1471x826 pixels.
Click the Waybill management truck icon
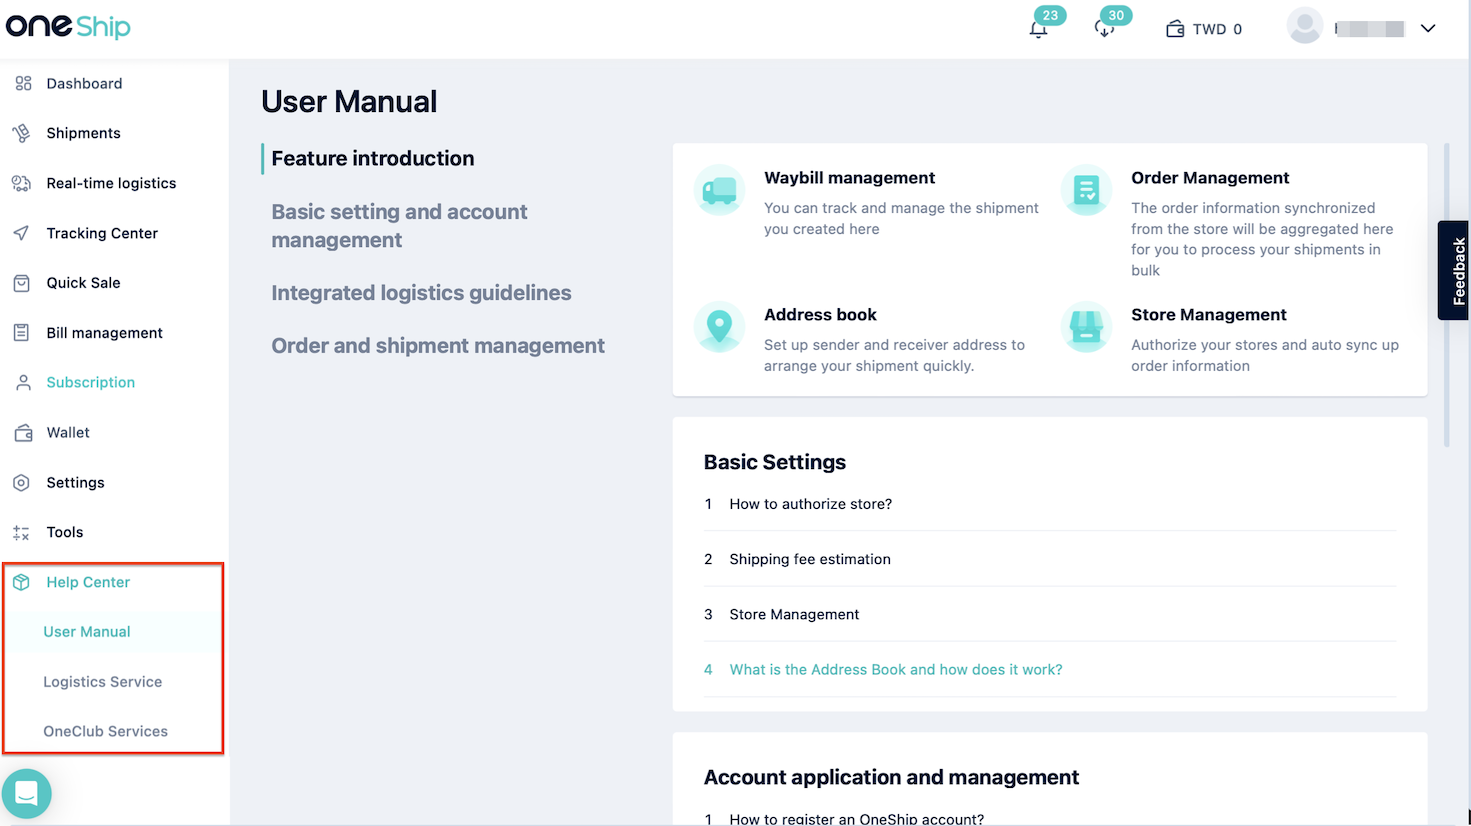719,190
